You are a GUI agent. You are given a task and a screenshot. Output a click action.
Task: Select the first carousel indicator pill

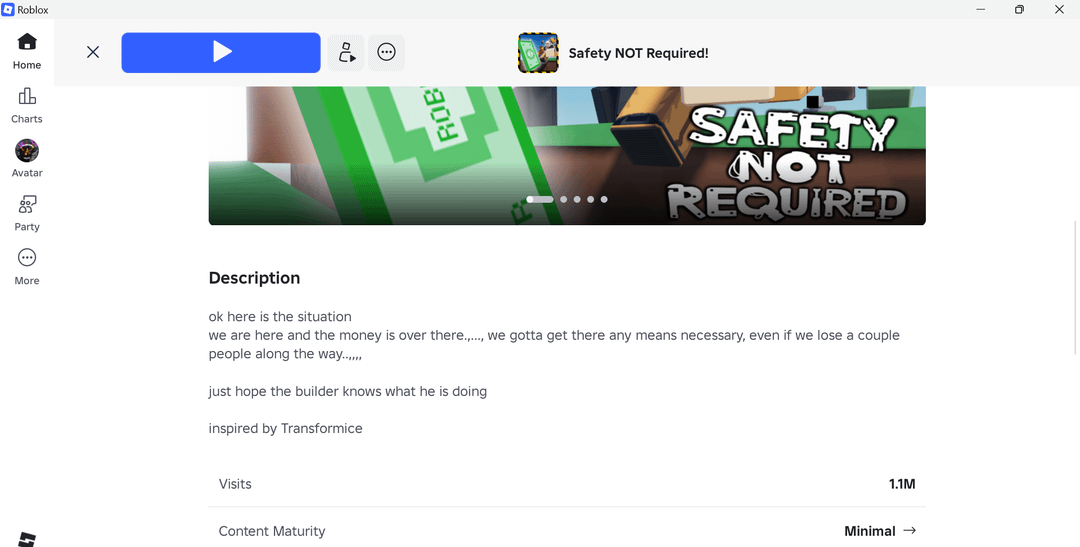pos(540,199)
